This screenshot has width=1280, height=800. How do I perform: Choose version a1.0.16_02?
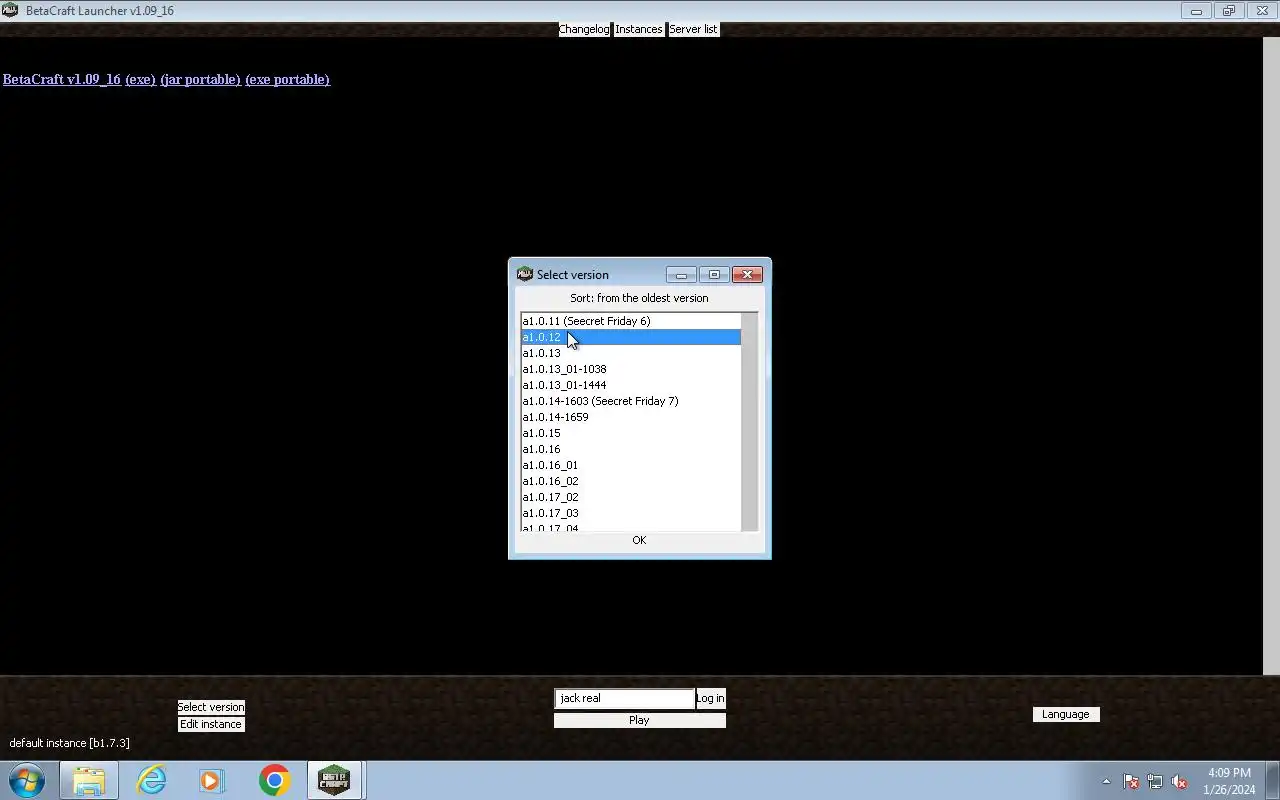coord(631,481)
